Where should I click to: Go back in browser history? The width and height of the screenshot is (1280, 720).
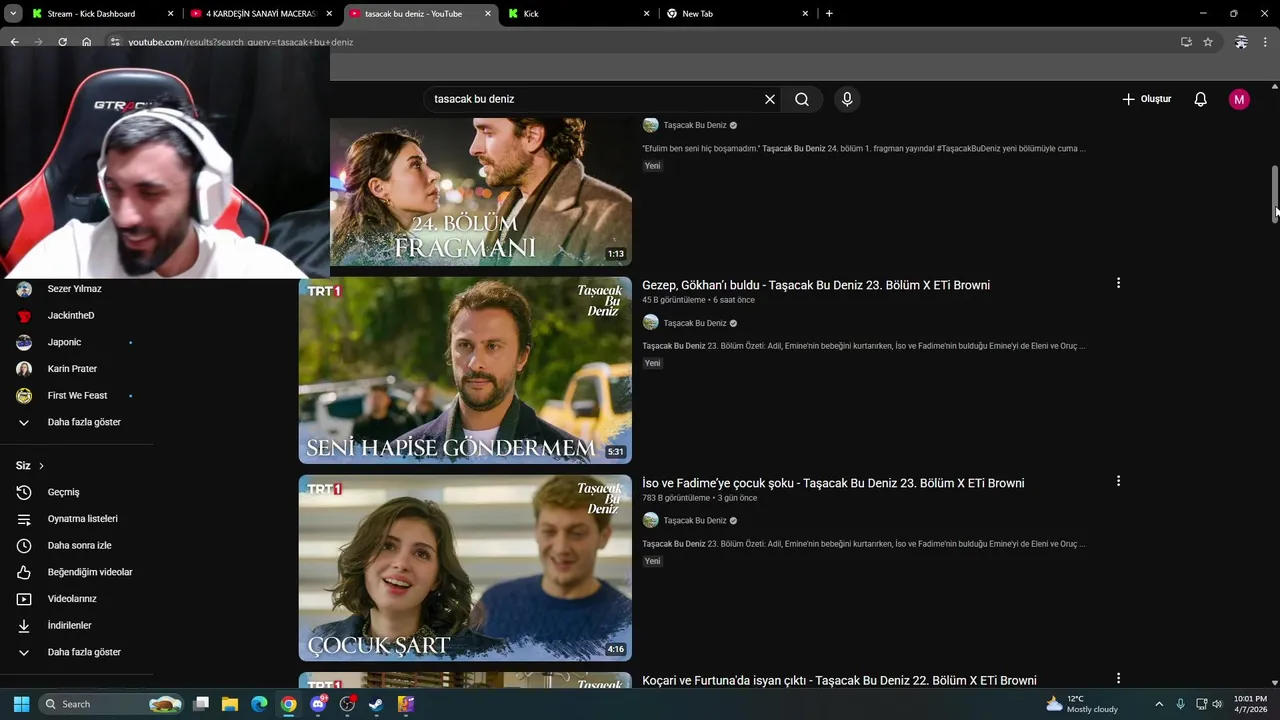click(x=14, y=42)
